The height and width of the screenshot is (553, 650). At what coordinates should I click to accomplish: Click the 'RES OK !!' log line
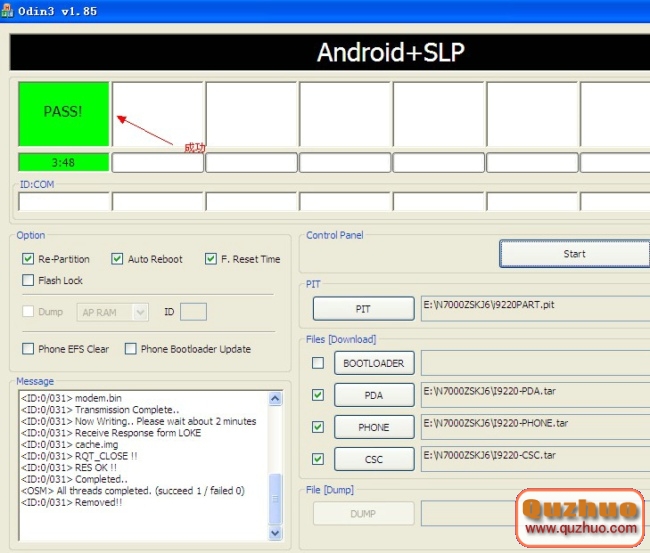69,468
